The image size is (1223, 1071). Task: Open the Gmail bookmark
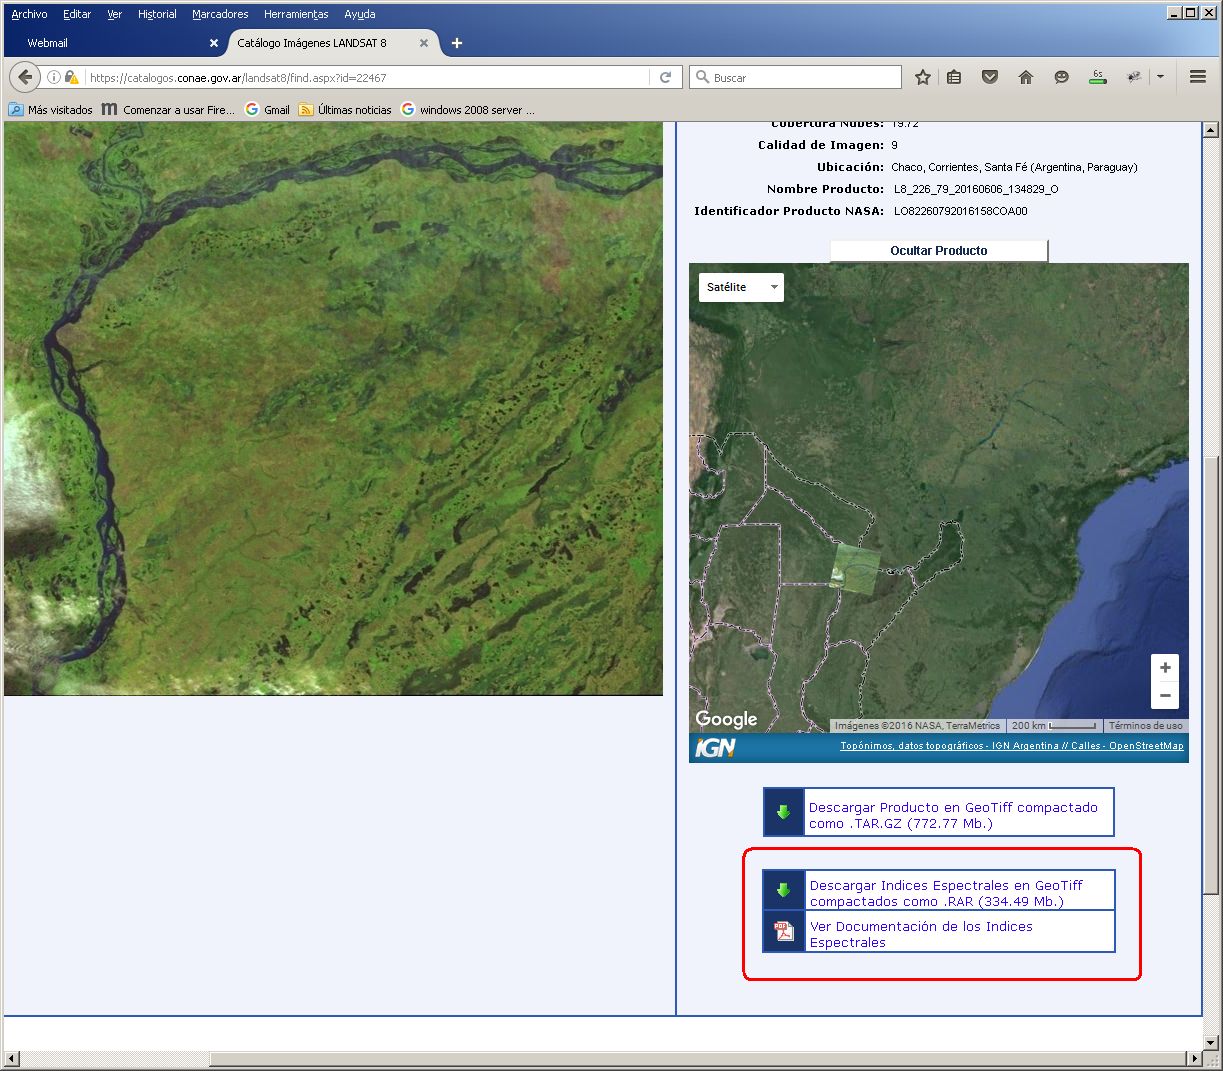[267, 110]
